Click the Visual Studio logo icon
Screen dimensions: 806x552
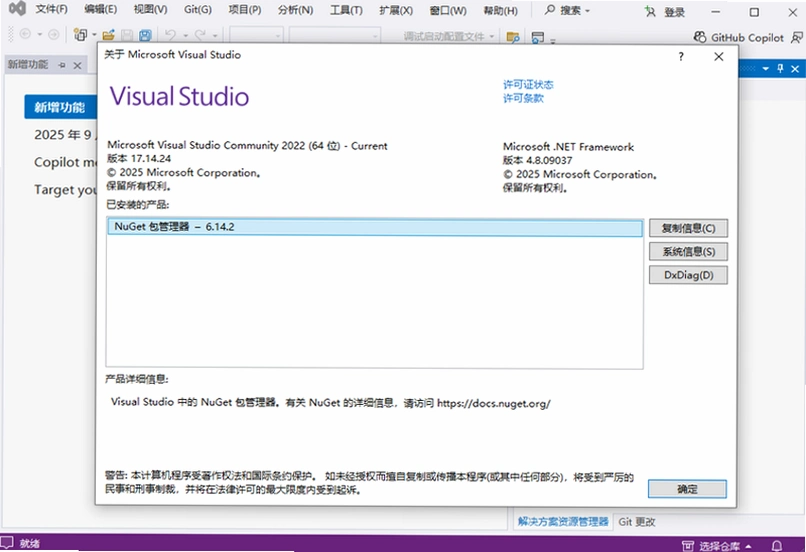(x=16, y=9)
